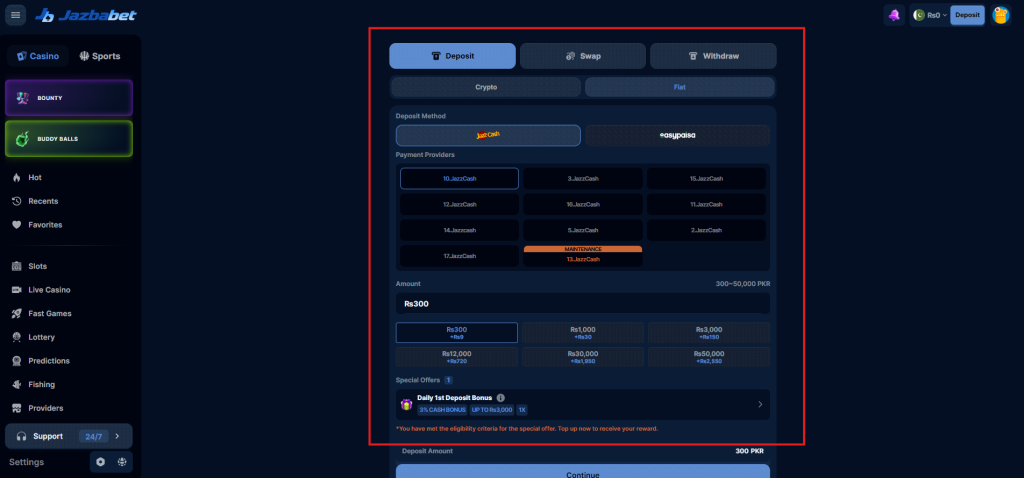Select payment provider 5.JazzCash
This screenshot has height=478, width=1024.
pos(583,230)
